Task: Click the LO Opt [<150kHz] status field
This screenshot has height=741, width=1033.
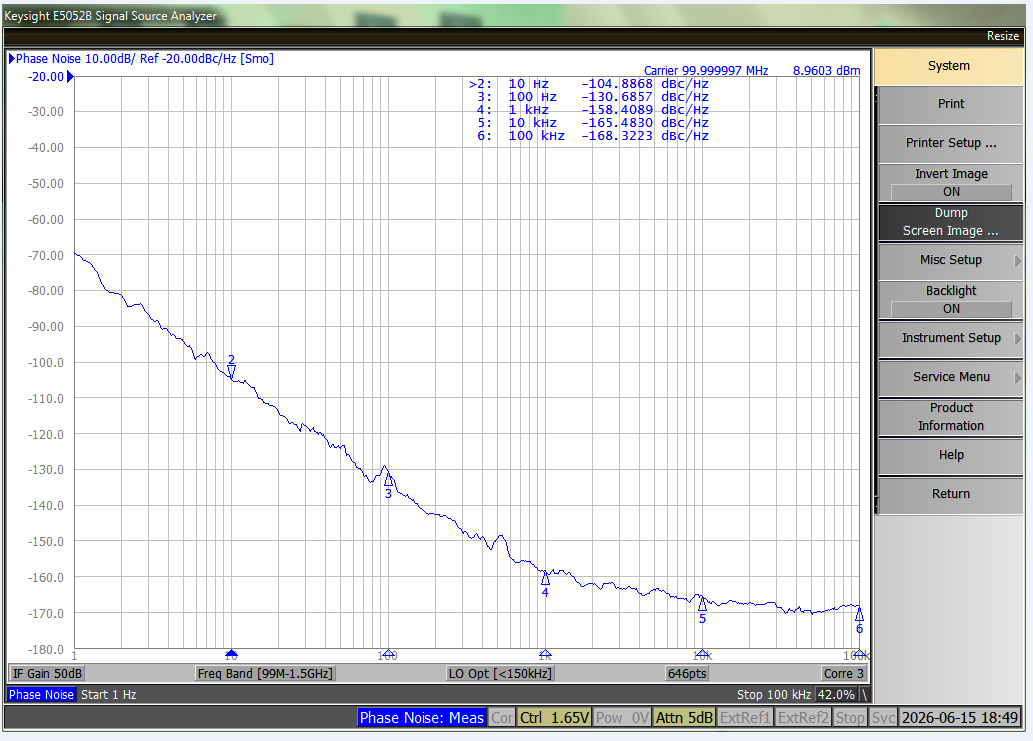Action: [x=500, y=673]
